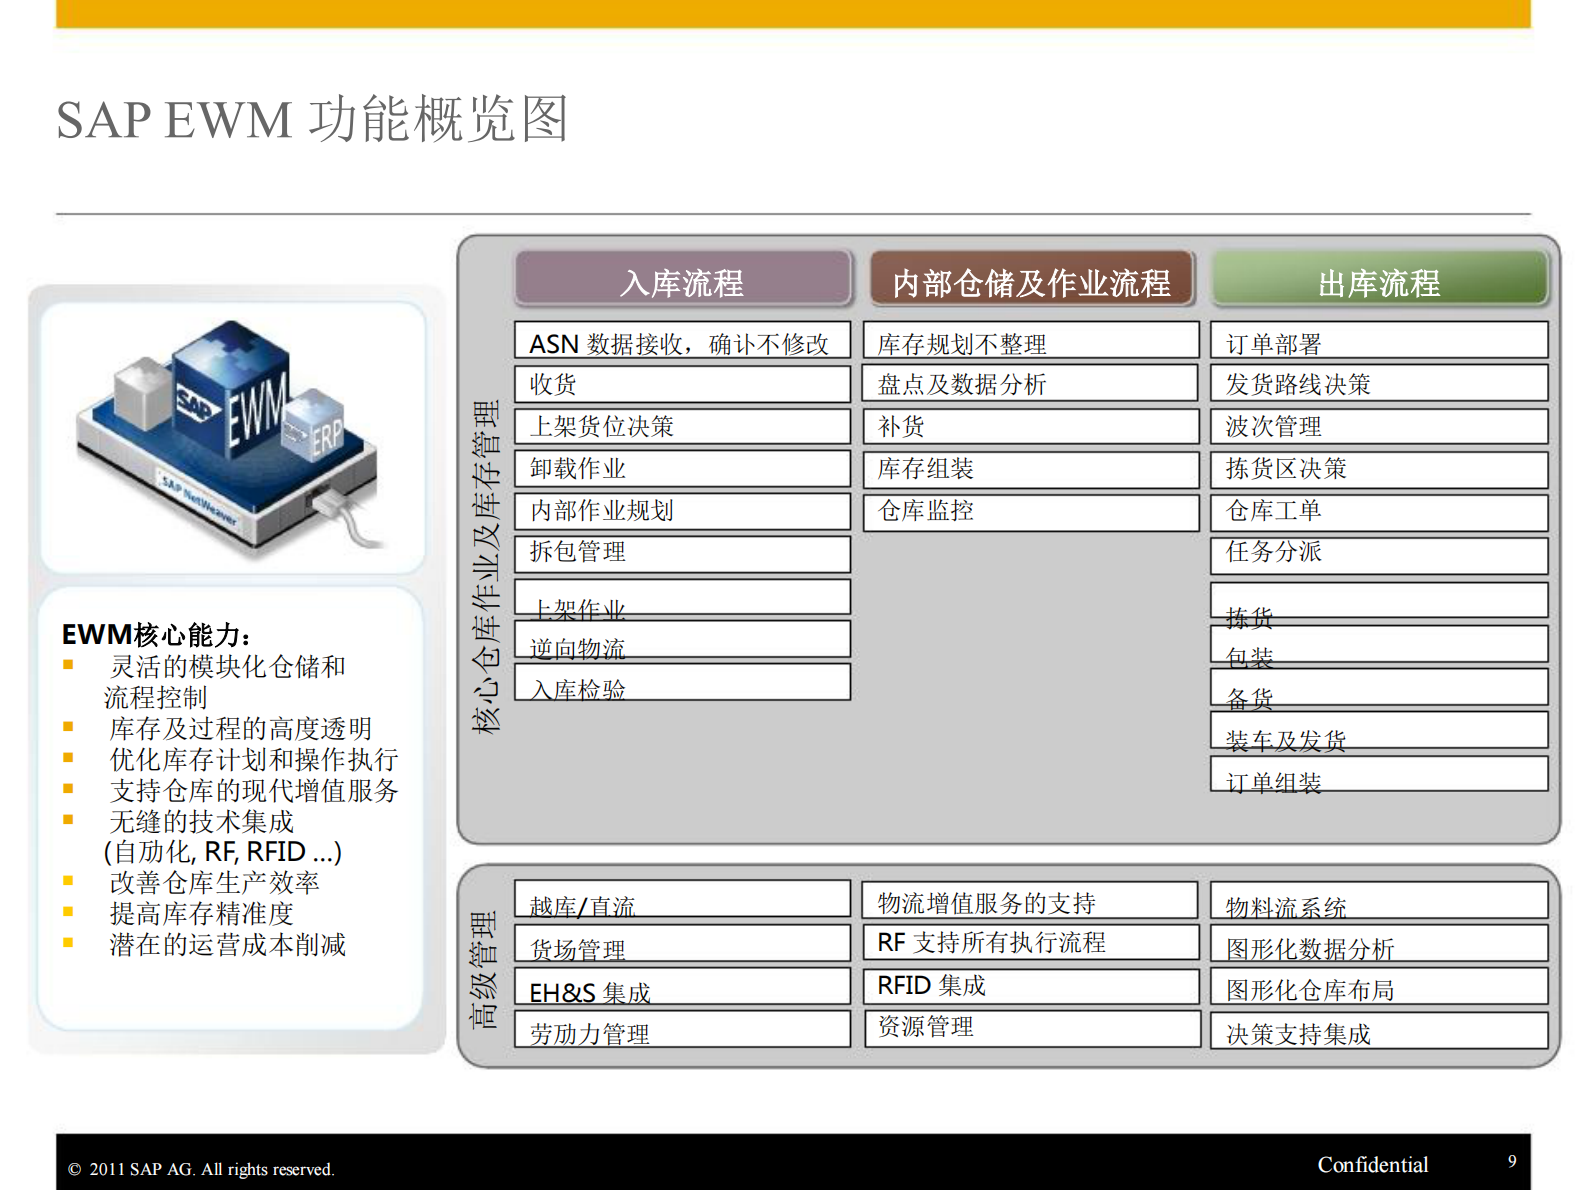This screenshot has height=1190, width=1587.
Task: Click the 库存规划不整理 box
Action: [x=1031, y=340]
